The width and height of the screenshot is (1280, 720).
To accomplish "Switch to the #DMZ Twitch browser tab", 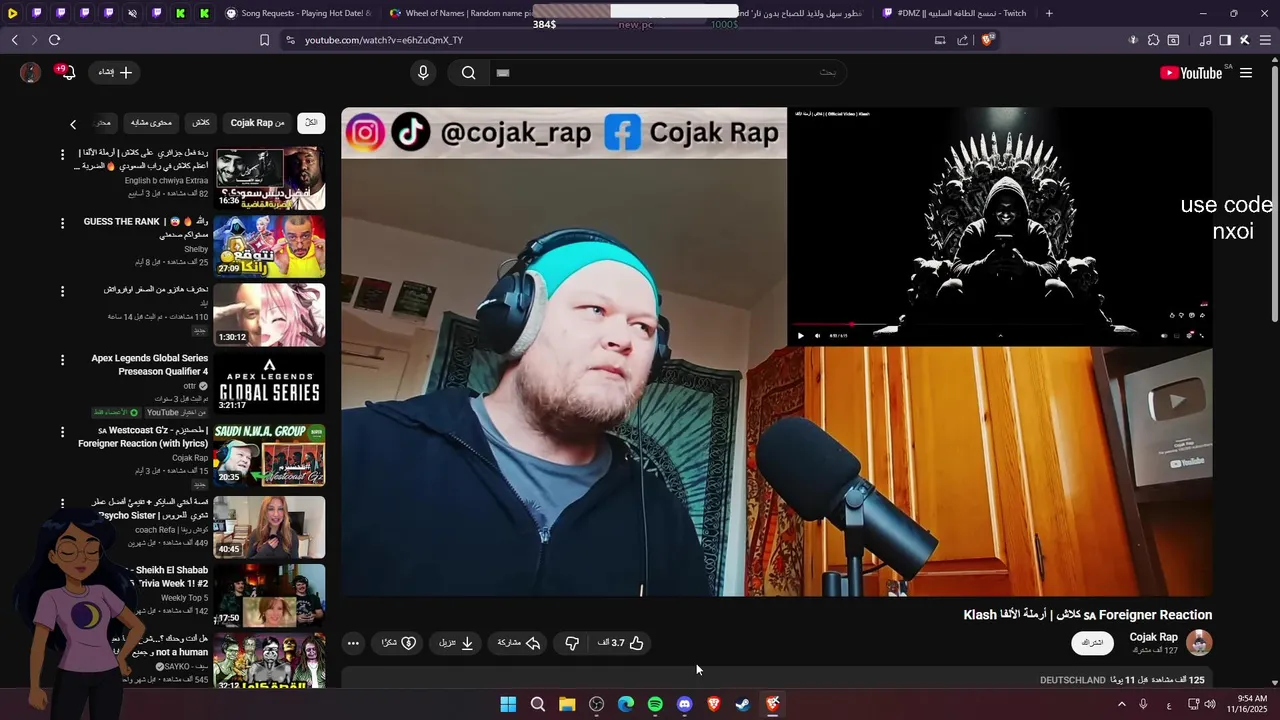I will click(955, 13).
